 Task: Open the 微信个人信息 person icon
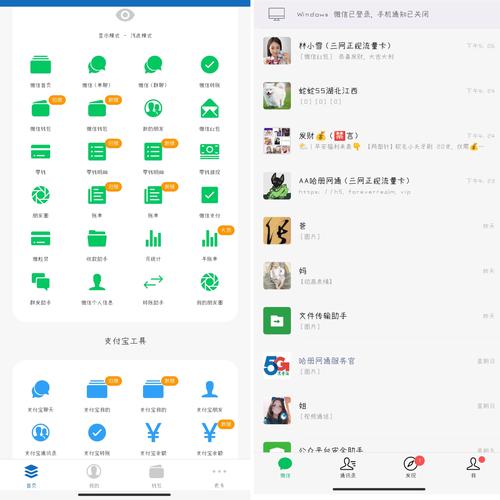pos(97,282)
